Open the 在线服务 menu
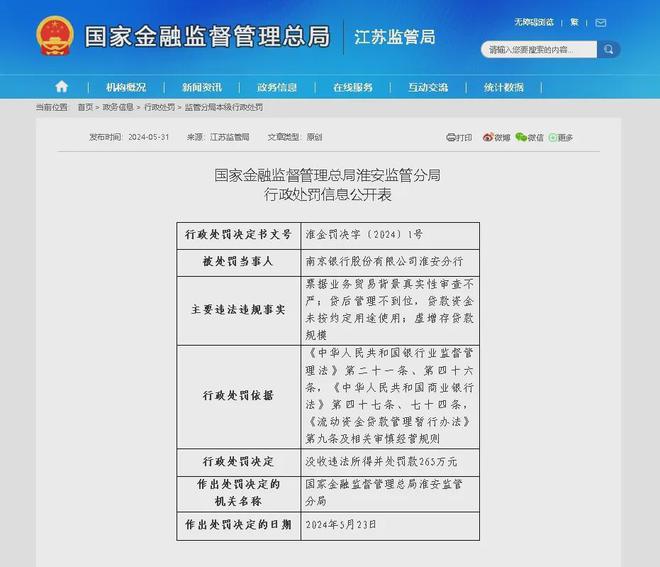This screenshot has height=567, width=660. tap(353, 87)
